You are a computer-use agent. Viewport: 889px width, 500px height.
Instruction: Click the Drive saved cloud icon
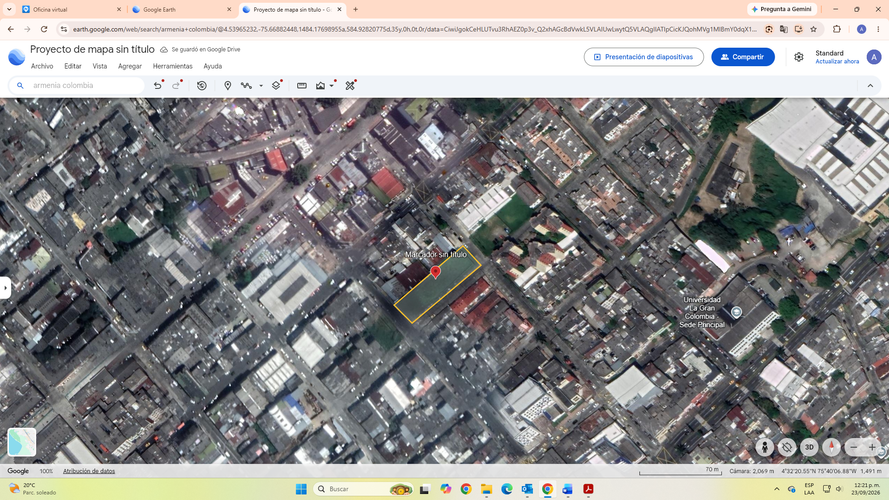click(x=164, y=50)
